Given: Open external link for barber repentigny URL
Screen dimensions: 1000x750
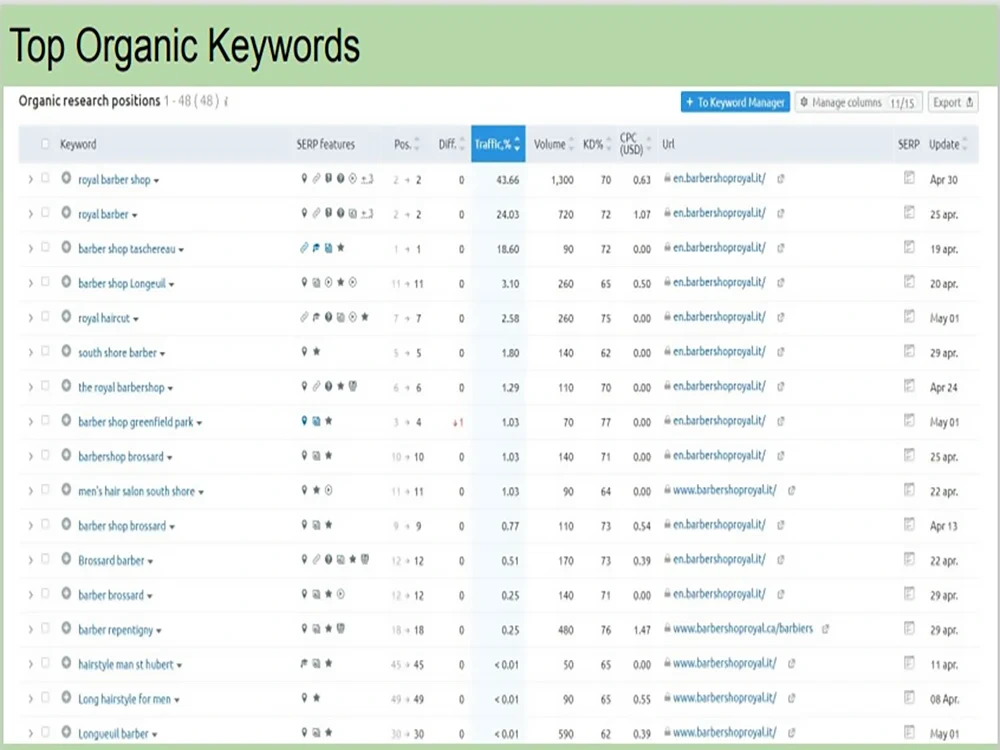Looking at the screenshot, I should 825,629.
